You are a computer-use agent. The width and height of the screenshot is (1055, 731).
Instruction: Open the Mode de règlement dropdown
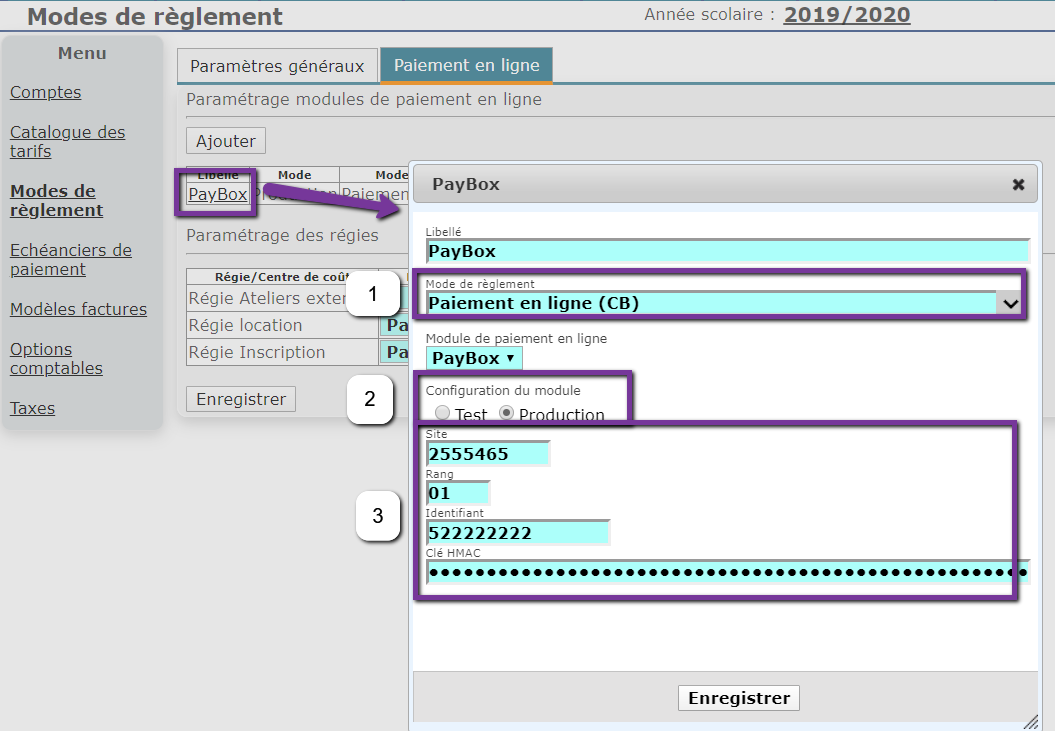pyautogui.click(x=723, y=304)
